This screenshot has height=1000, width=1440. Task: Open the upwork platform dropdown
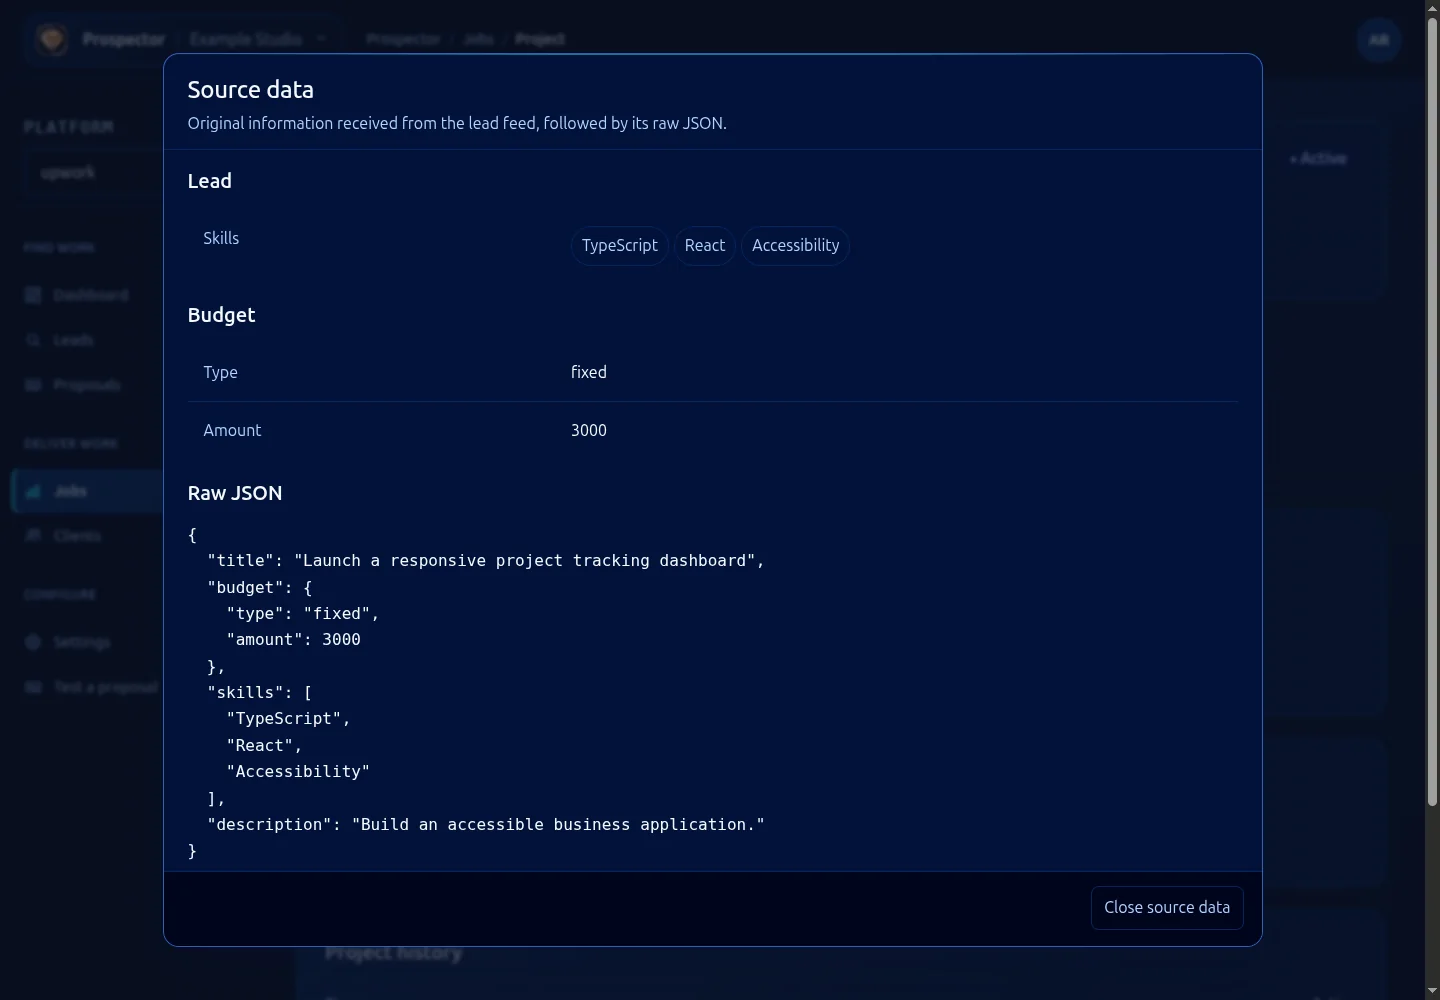(90, 173)
